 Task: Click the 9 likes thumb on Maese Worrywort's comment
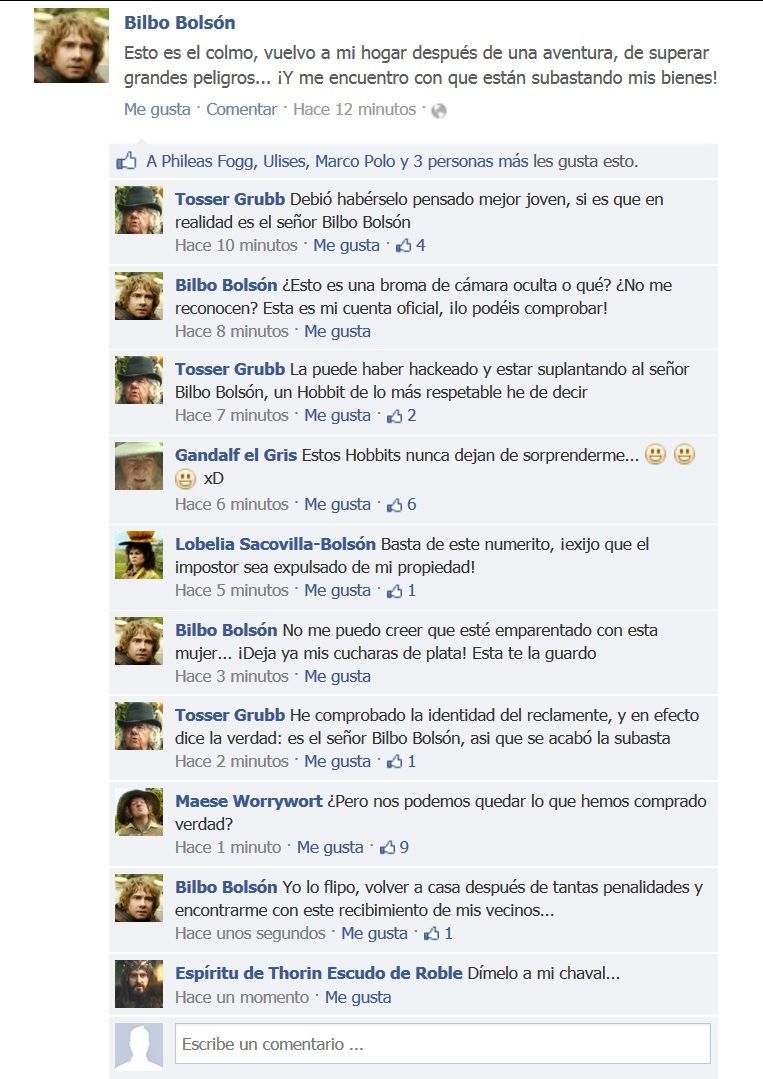pos(387,848)
